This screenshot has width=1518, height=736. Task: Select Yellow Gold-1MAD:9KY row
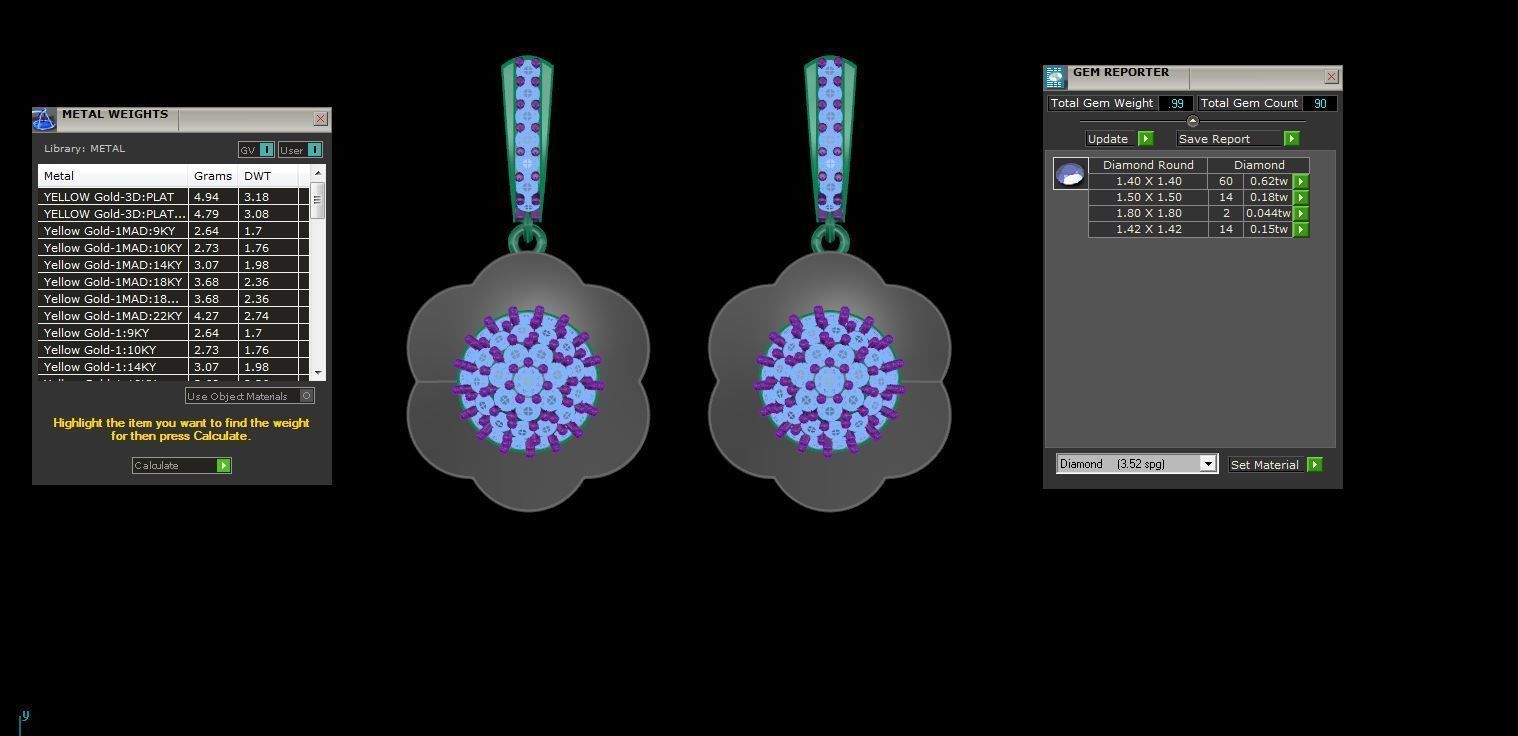pyautogui.click(x=173, y=231)
